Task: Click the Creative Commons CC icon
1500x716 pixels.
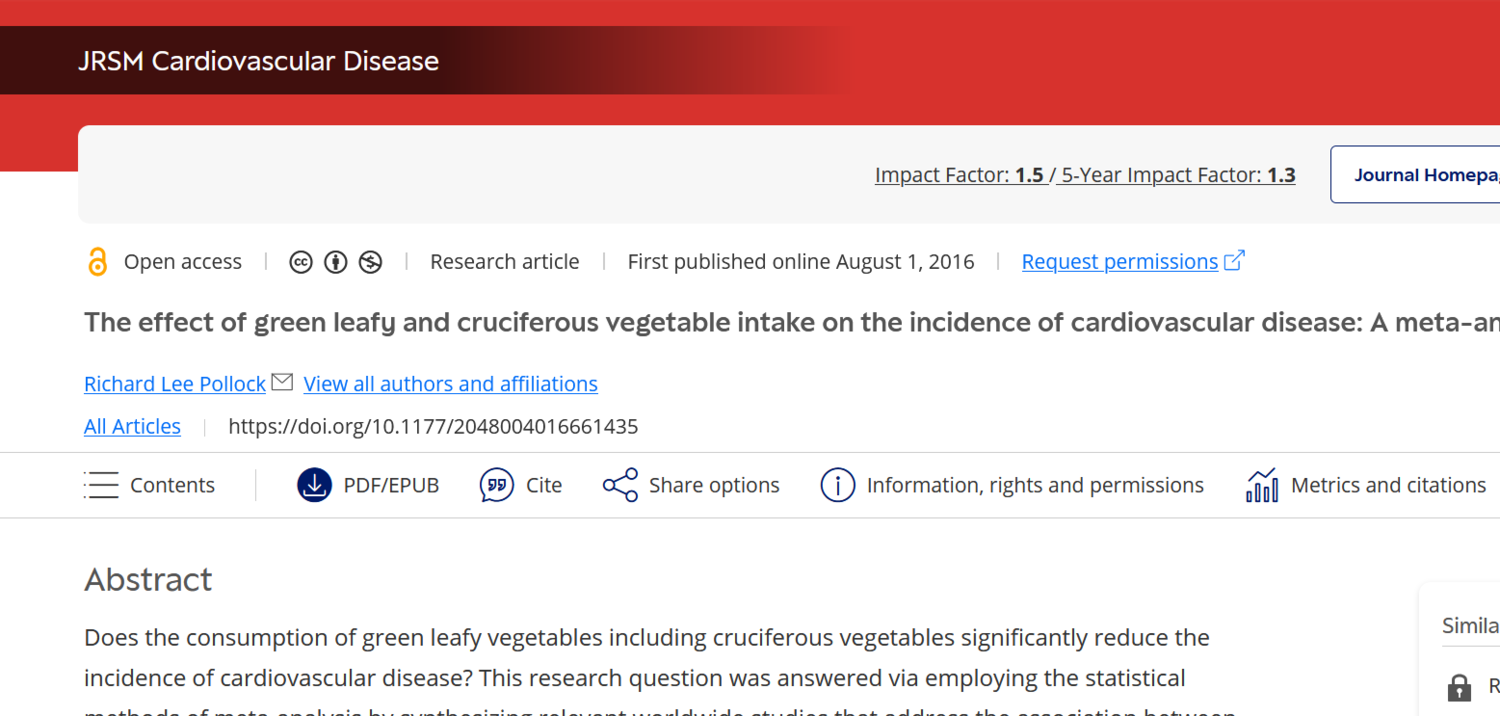Action: pyautogui.click(x=301, y=262)
